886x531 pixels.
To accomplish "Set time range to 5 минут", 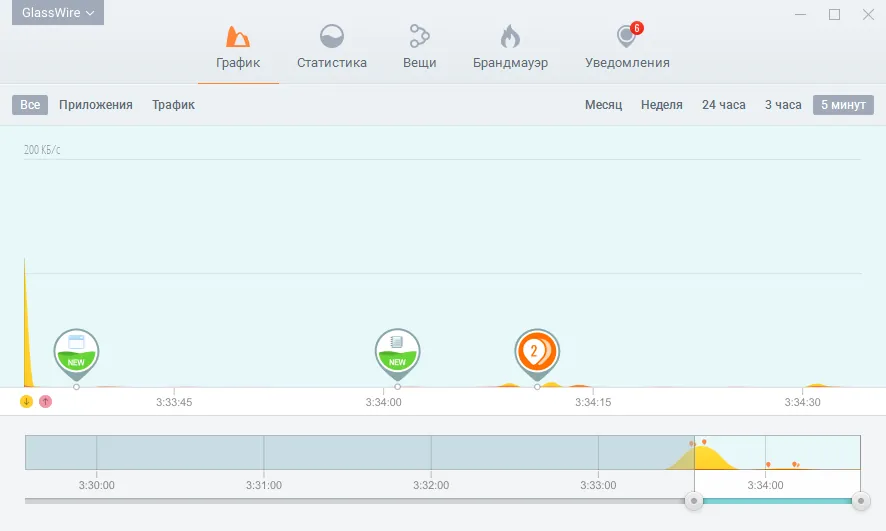I will (x=843, y=105).
